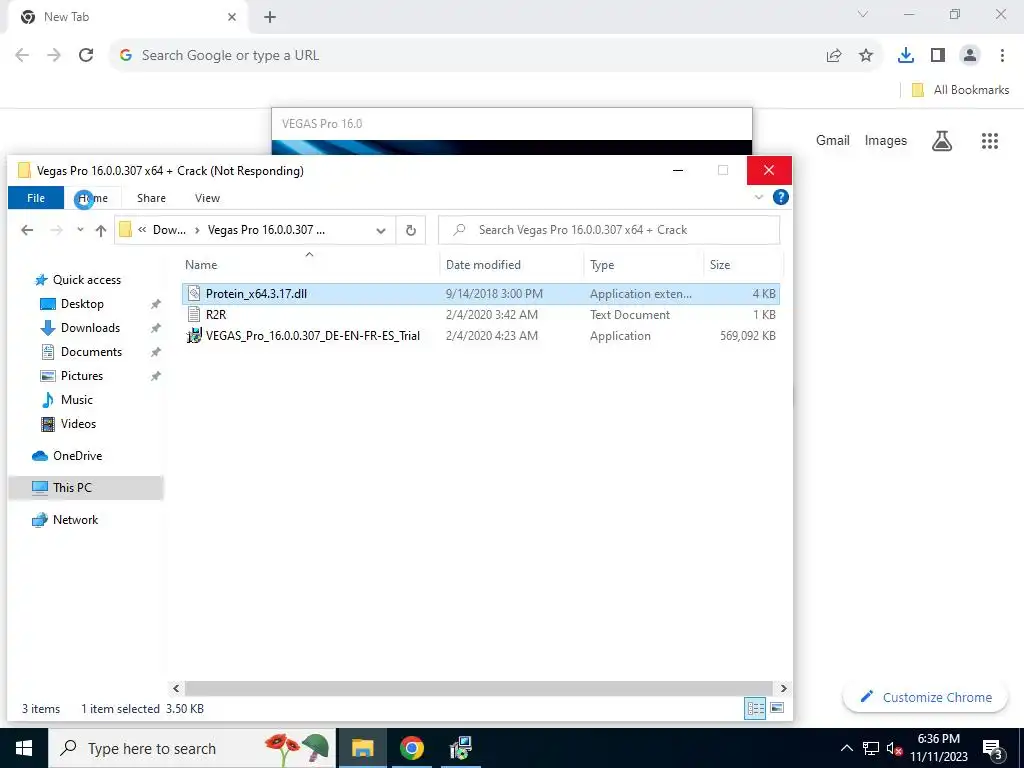1024x768 pixels.
Task: Open File Explorer from the taskbar
Action: [362, 748]
